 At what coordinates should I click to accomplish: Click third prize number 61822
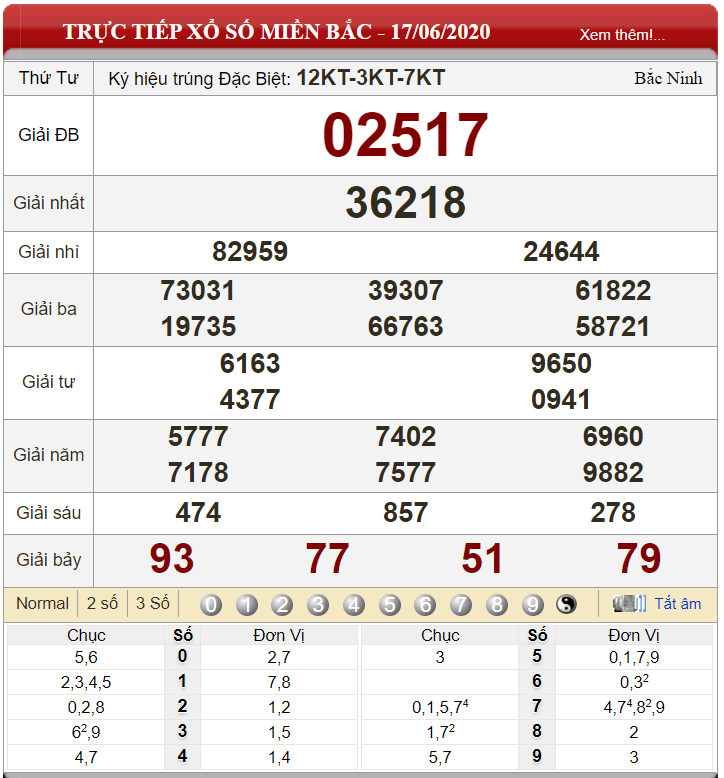pos(613,290)
